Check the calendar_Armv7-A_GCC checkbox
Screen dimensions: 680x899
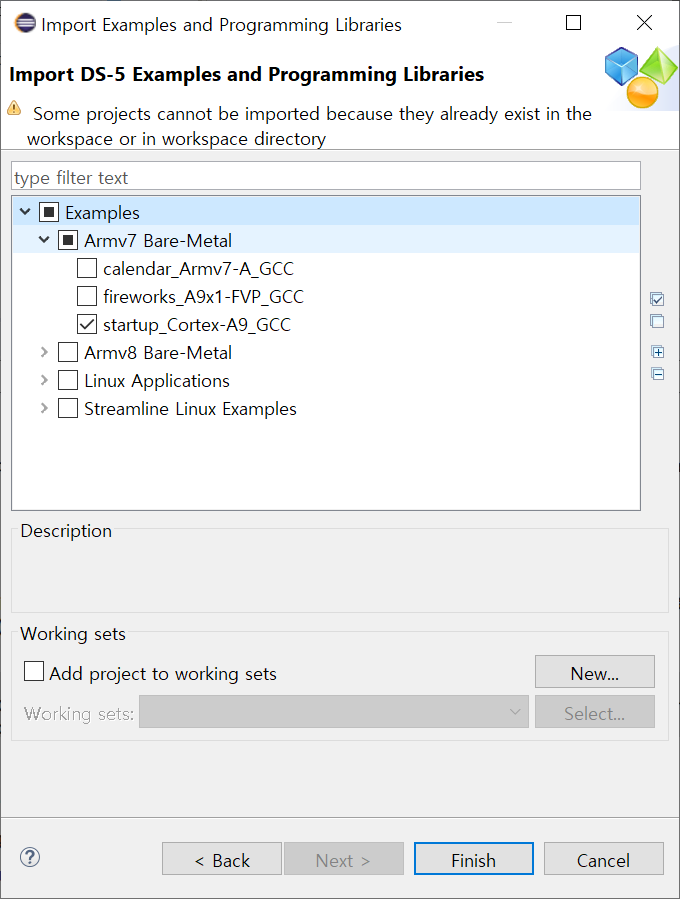pyautogui.click(x=87, y=268)
